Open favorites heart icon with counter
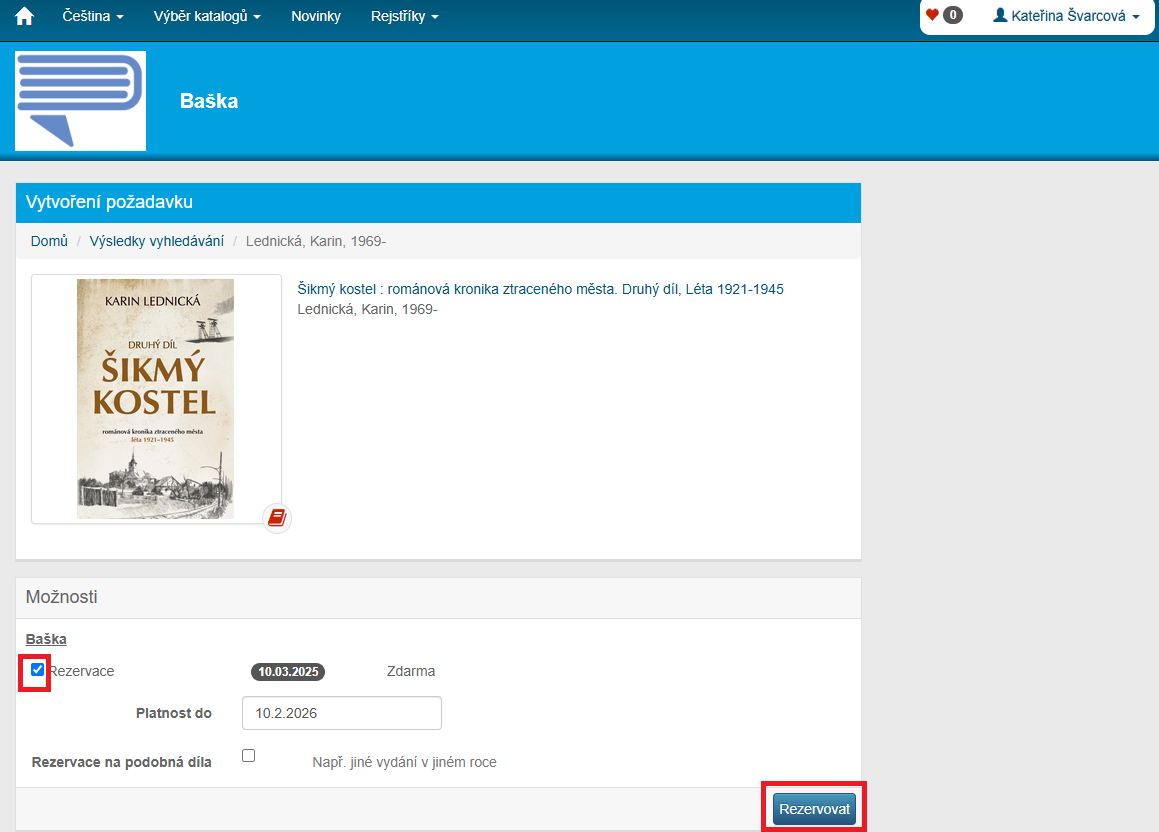Viewport: 1159px width, 832px height. click(943, 15)
